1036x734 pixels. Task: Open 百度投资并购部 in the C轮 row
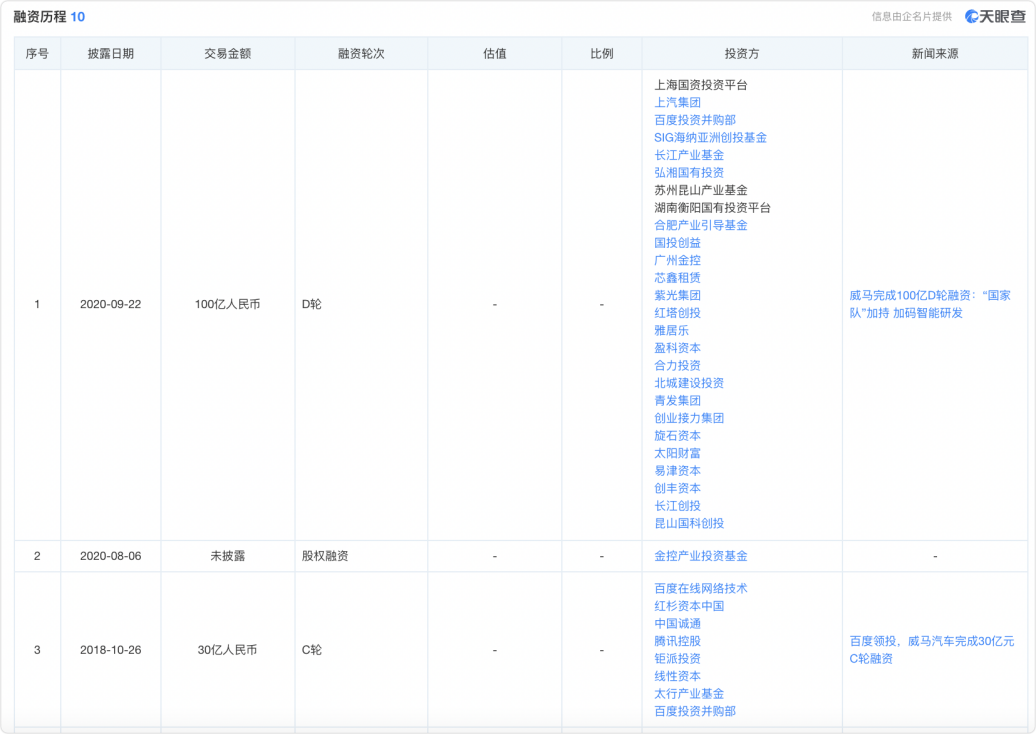pyautogui.click(x=694, y=711)
